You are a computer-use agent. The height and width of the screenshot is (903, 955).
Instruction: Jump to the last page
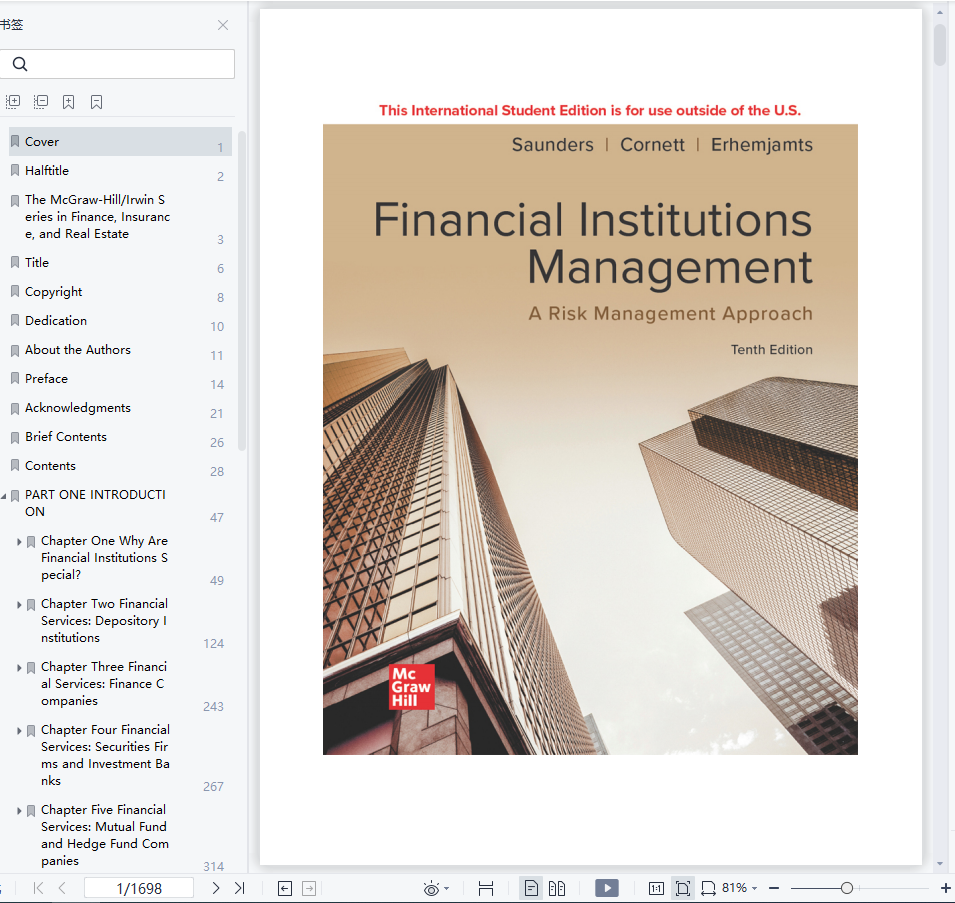tap(239, 888)
